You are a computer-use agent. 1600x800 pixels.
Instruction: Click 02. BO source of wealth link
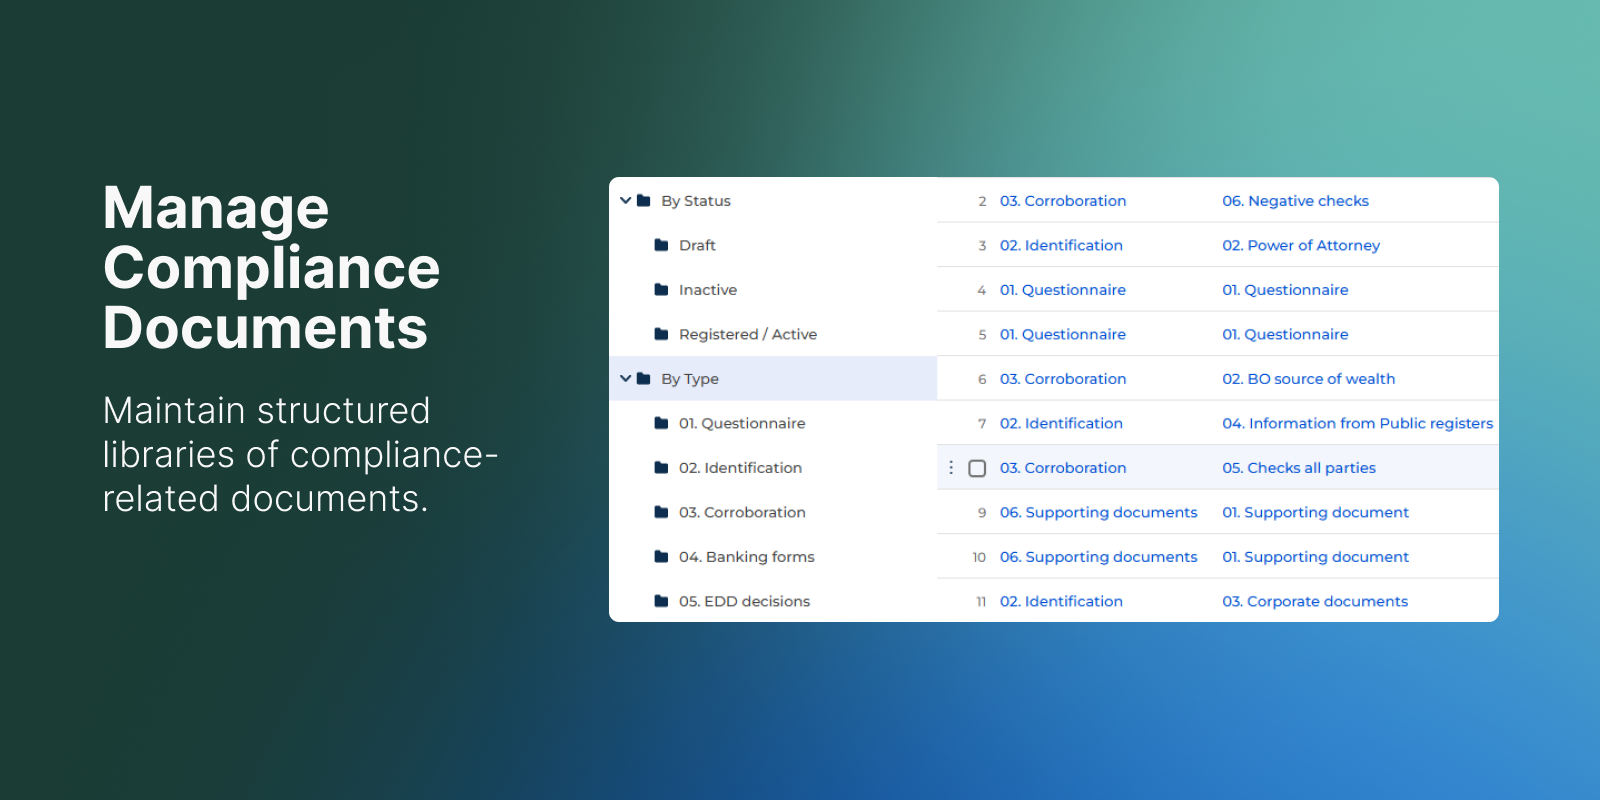click(x=1308, y=379)
